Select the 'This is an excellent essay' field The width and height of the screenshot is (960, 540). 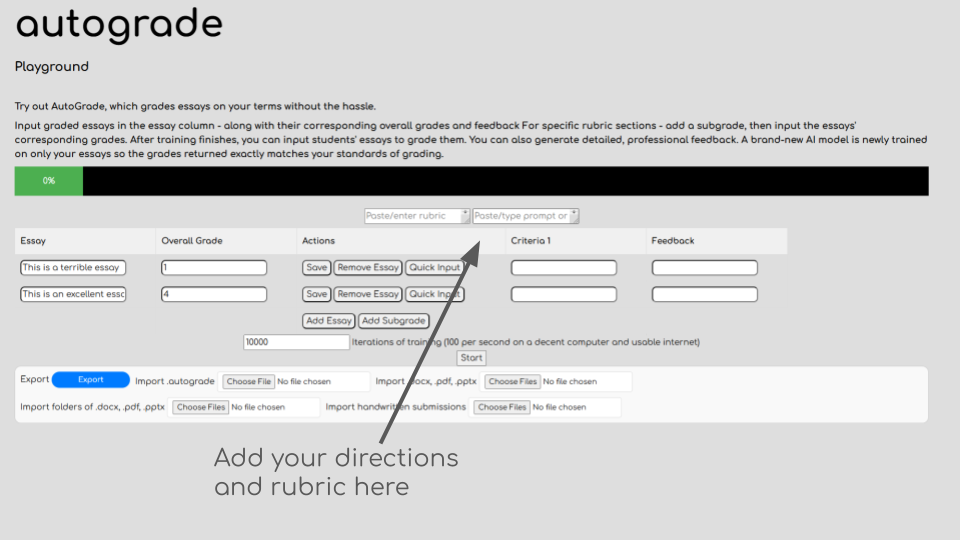(x=73, y=294)
